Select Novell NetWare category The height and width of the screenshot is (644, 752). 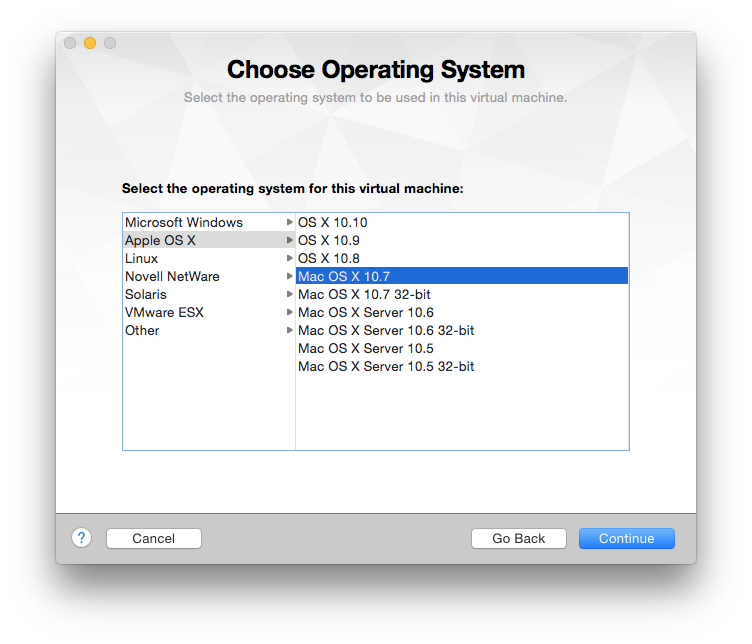pyautogui.click(x=209, y=276)
